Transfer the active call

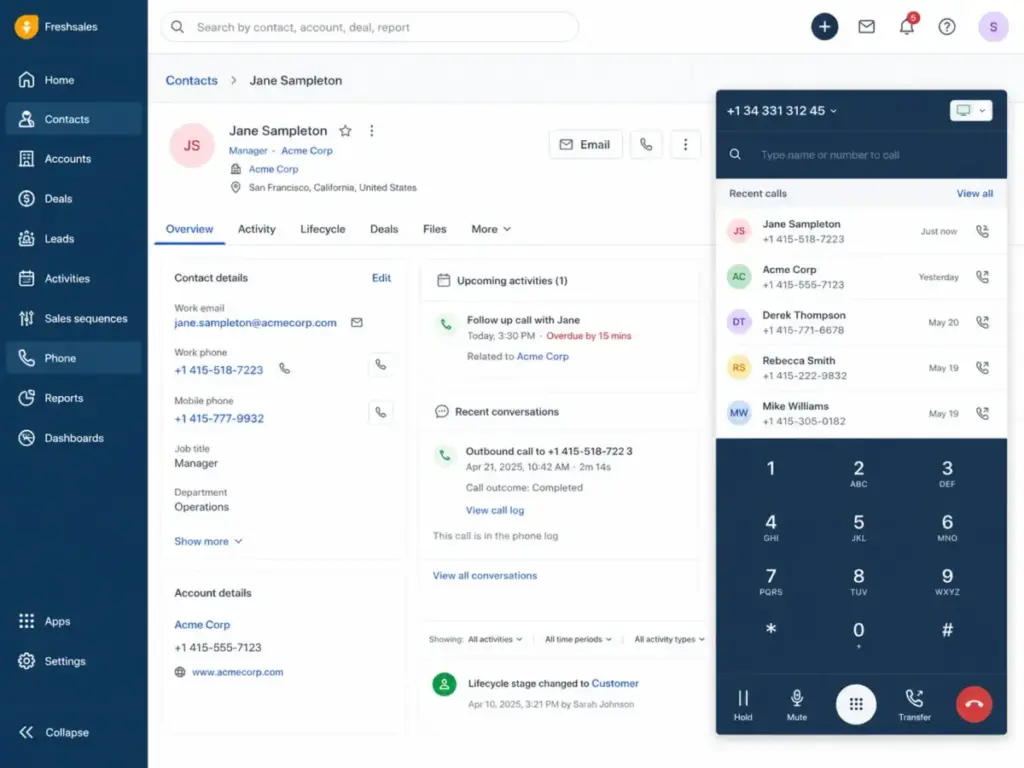tap(914, 705)
